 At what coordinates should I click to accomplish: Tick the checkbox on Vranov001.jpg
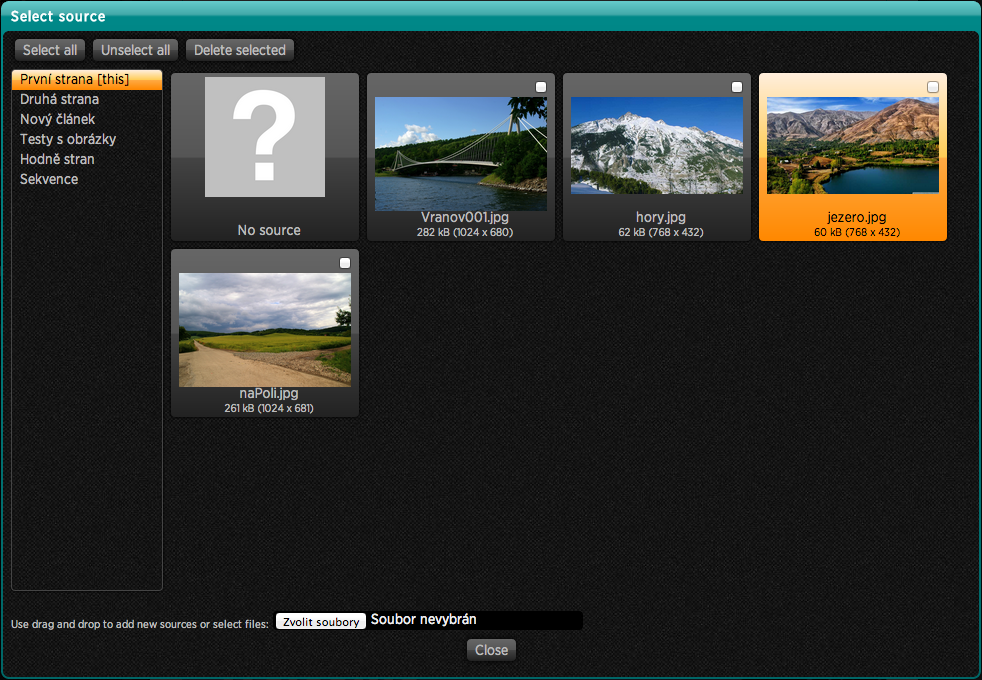pos(541,88)
